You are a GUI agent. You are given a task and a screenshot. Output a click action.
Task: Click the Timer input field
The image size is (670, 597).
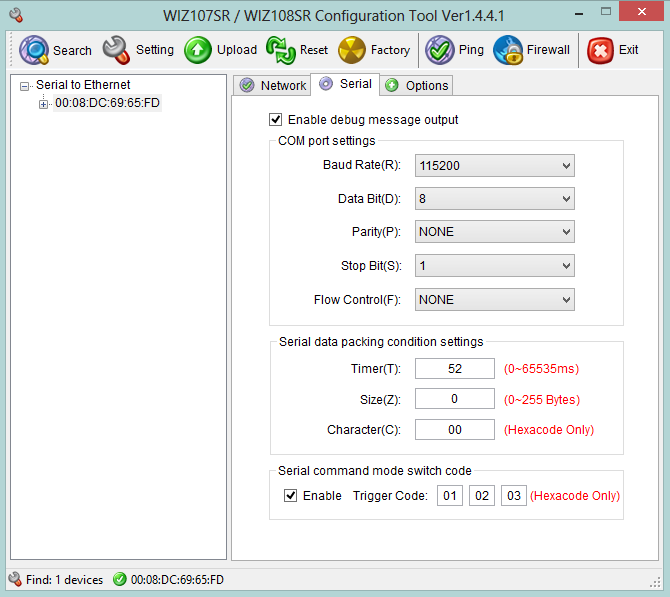pos(455,368)
